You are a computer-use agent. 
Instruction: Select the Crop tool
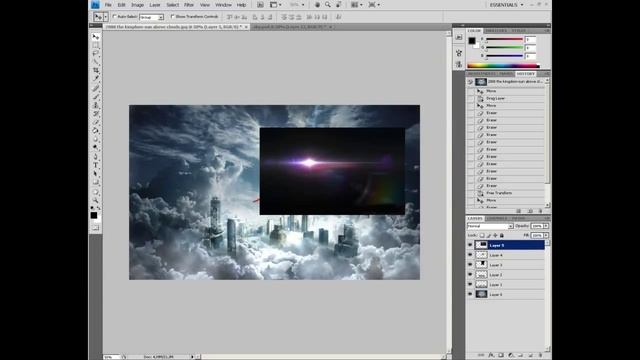[96, 70]
